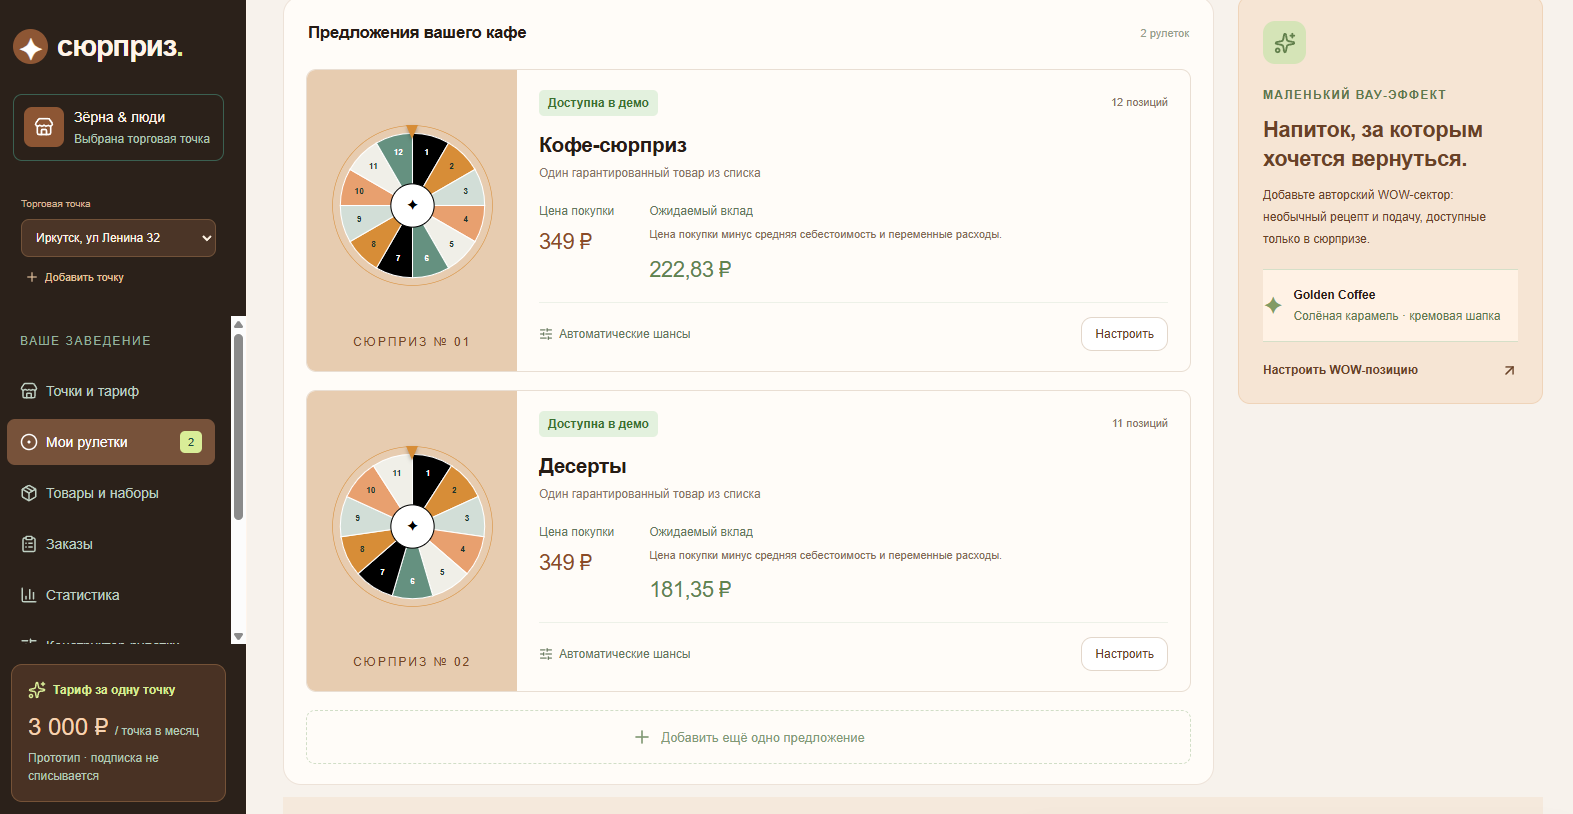Click the Статистика bar chart icon
Image resolution: width=1573 pixels, height=814 pixels.
pyautogui.click(x=29, y=595)
